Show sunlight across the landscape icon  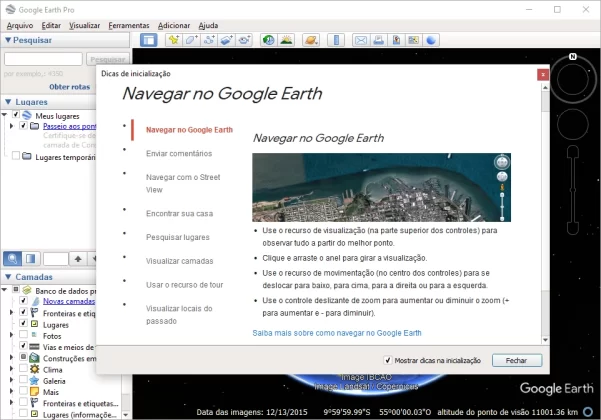[286, 40]
